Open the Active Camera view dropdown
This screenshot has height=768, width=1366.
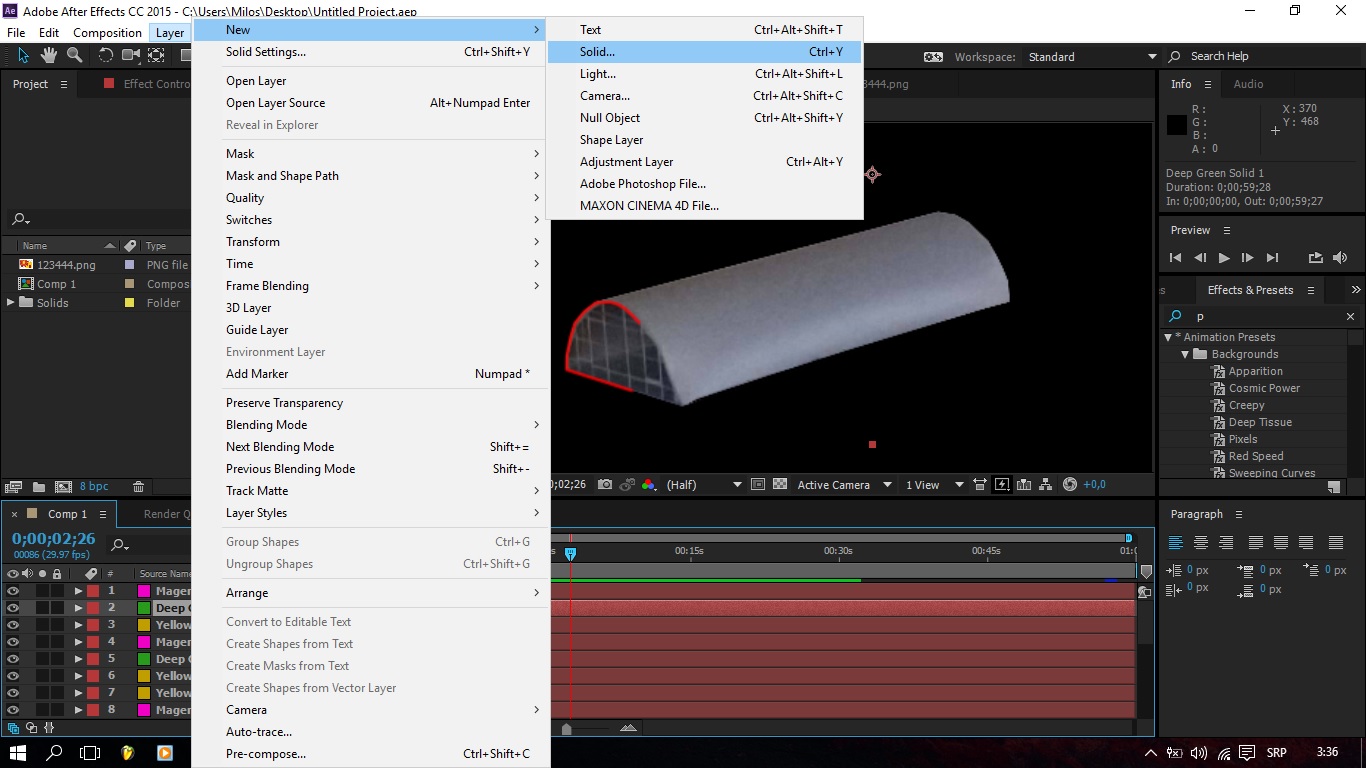[x=844, y=485]
